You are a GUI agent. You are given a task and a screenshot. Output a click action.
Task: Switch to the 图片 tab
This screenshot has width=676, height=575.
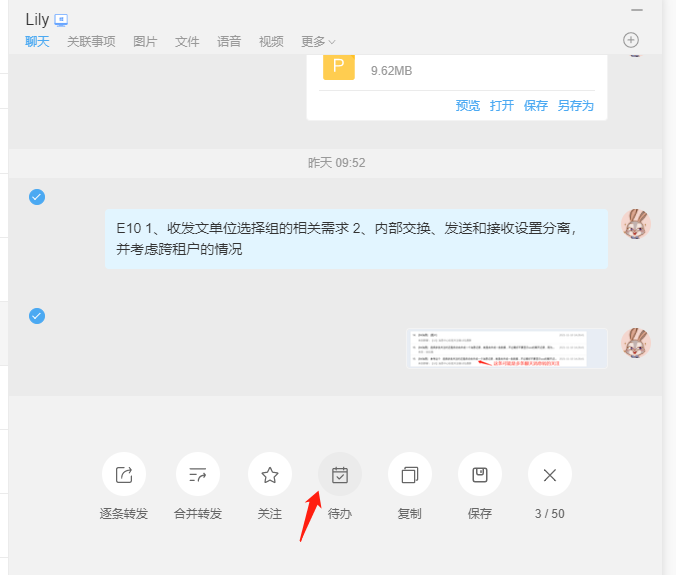click(x=145, y=42)
